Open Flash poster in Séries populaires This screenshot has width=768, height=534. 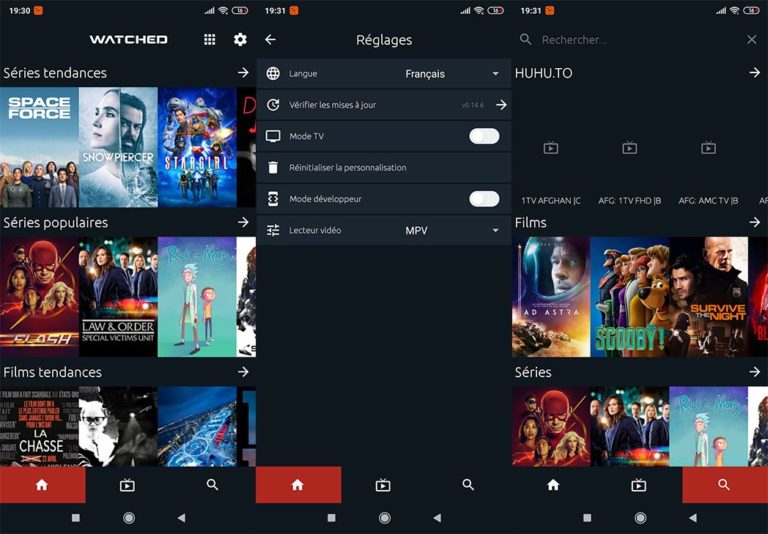pos(39,297)
